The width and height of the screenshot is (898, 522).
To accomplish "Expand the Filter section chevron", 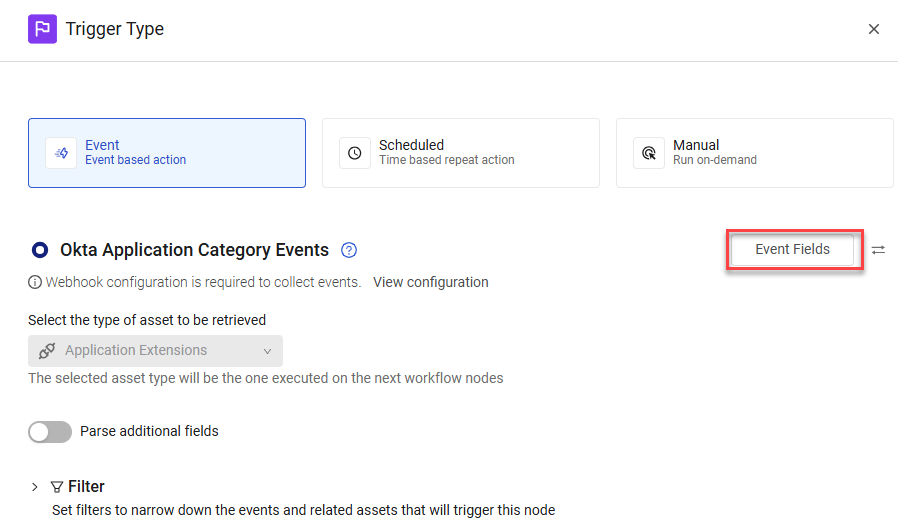I will [x=35, y=487].
